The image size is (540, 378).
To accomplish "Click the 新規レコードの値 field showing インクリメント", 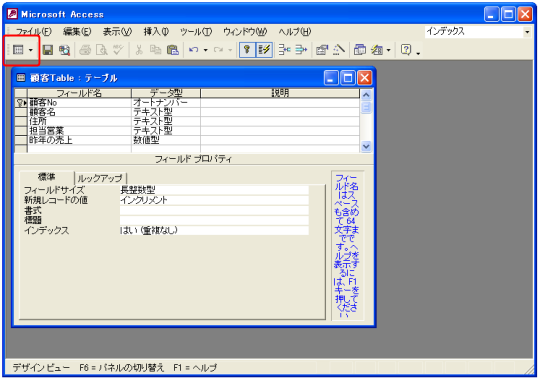I will click(214, 200).
